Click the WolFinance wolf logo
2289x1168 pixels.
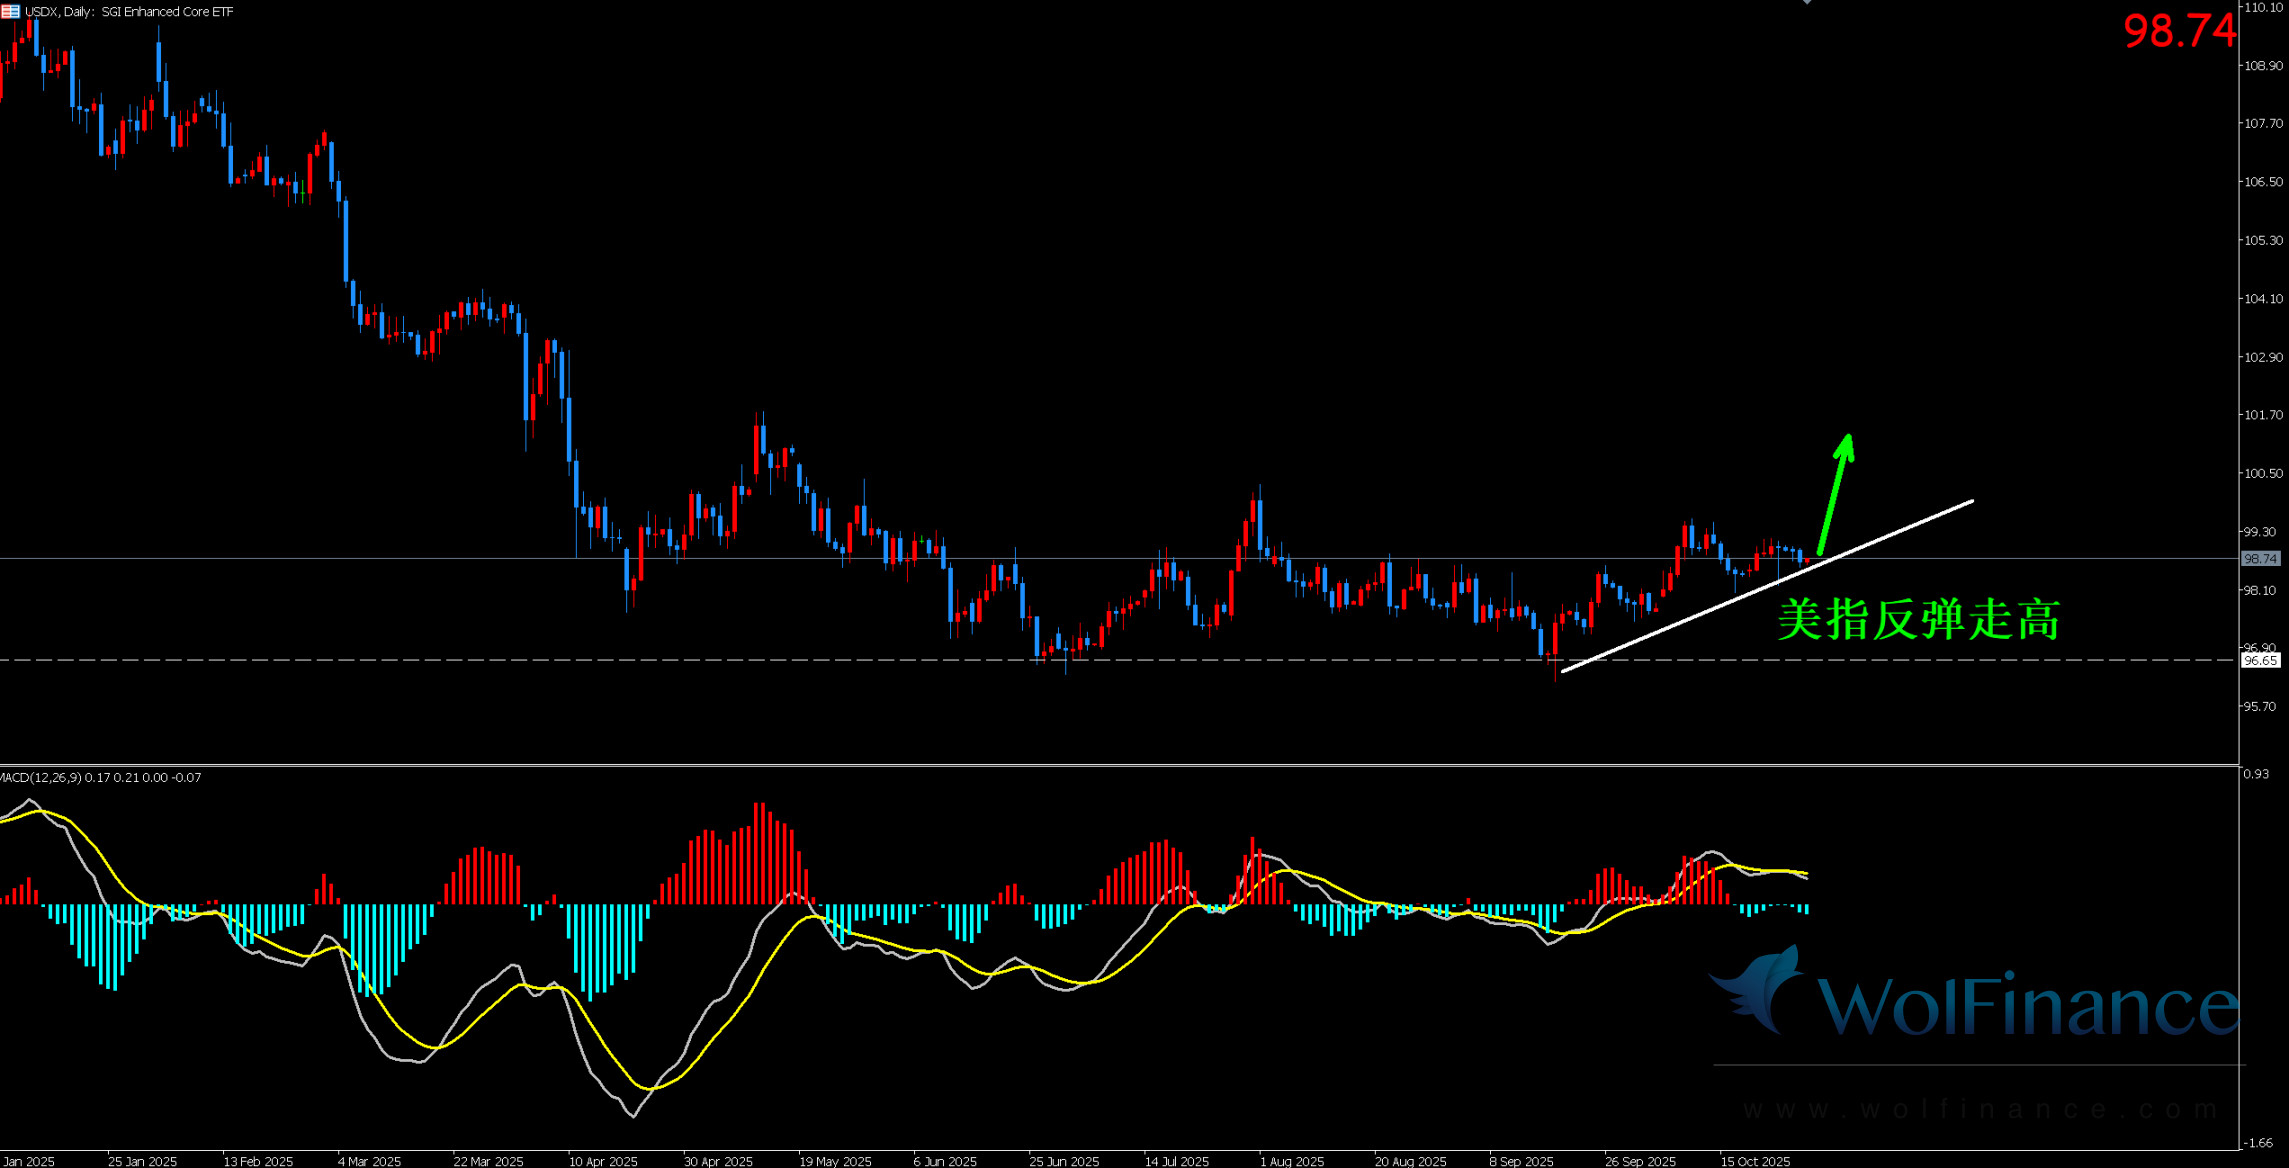click(x=1762, y=989)
